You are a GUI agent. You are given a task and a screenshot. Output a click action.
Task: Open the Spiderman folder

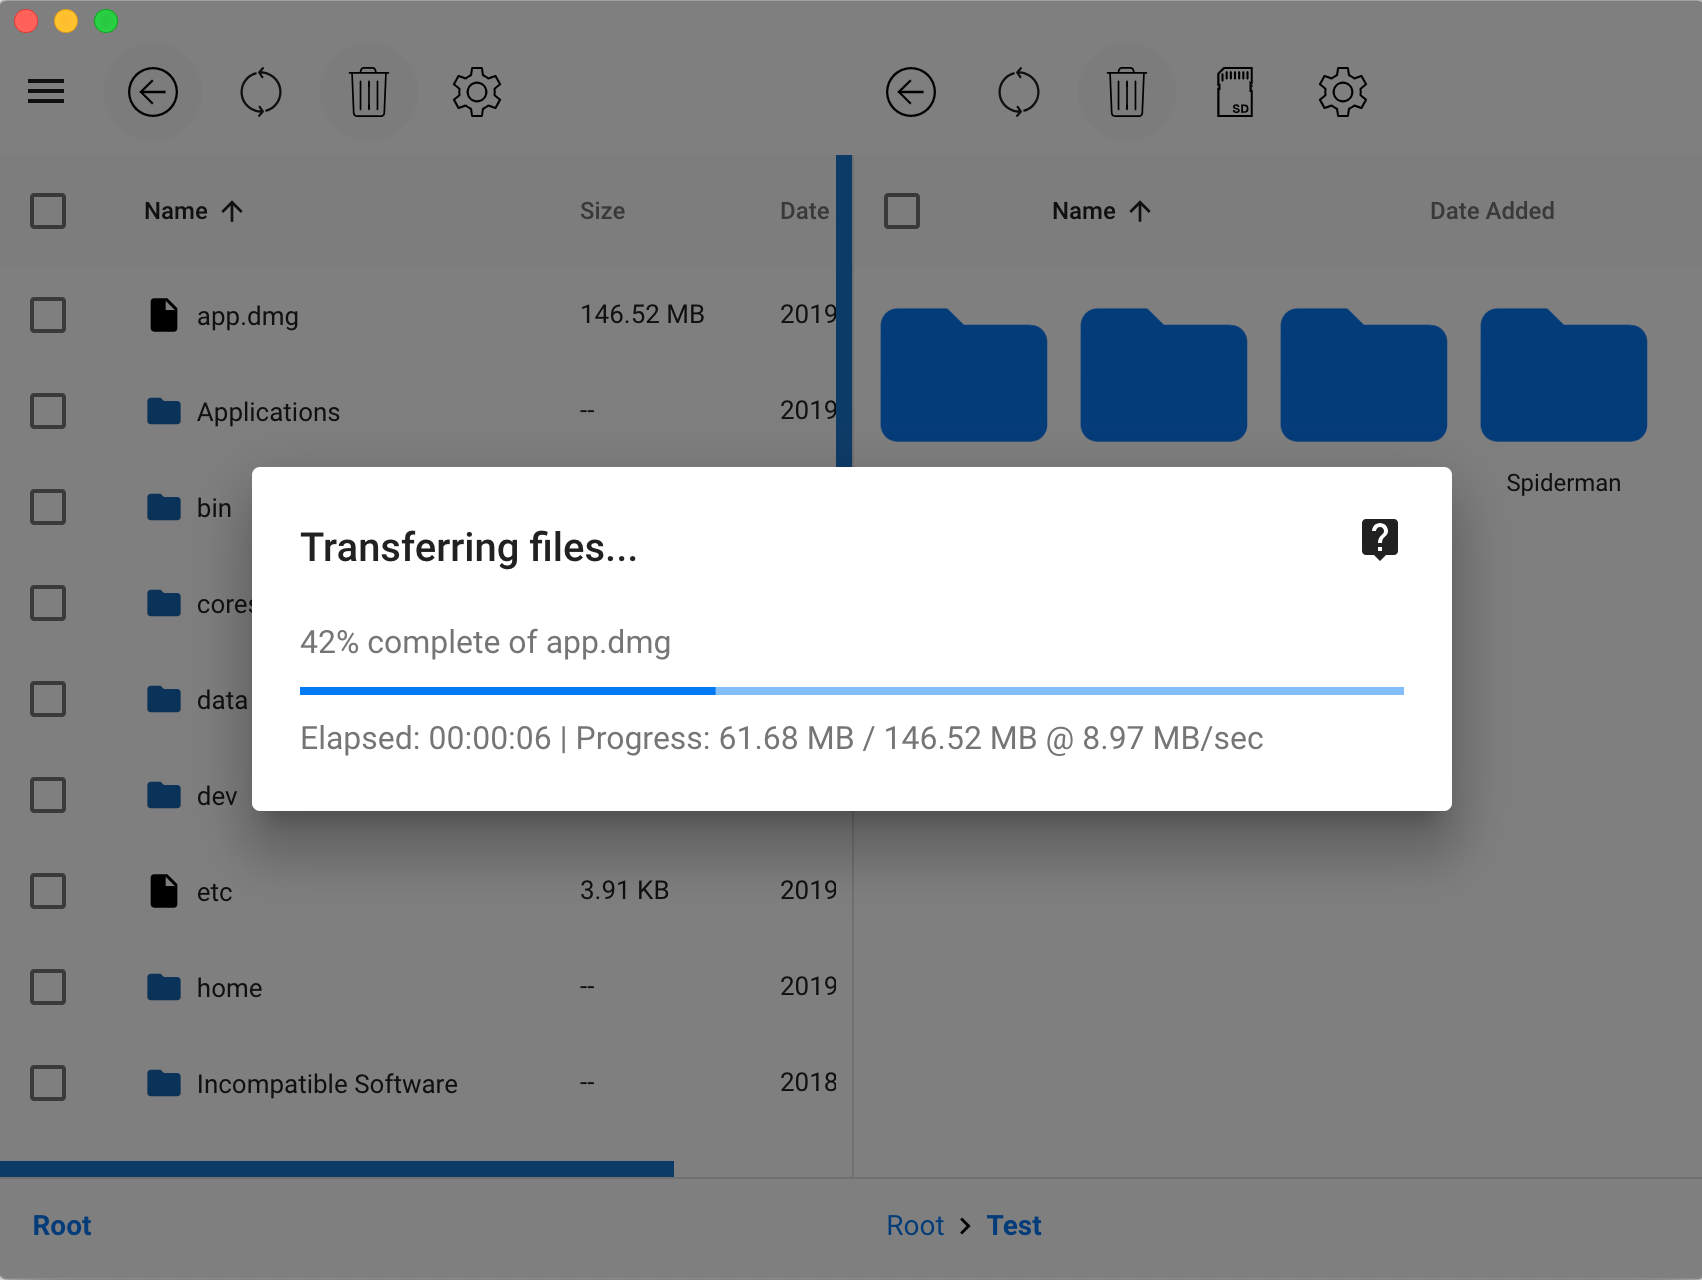1563,376
